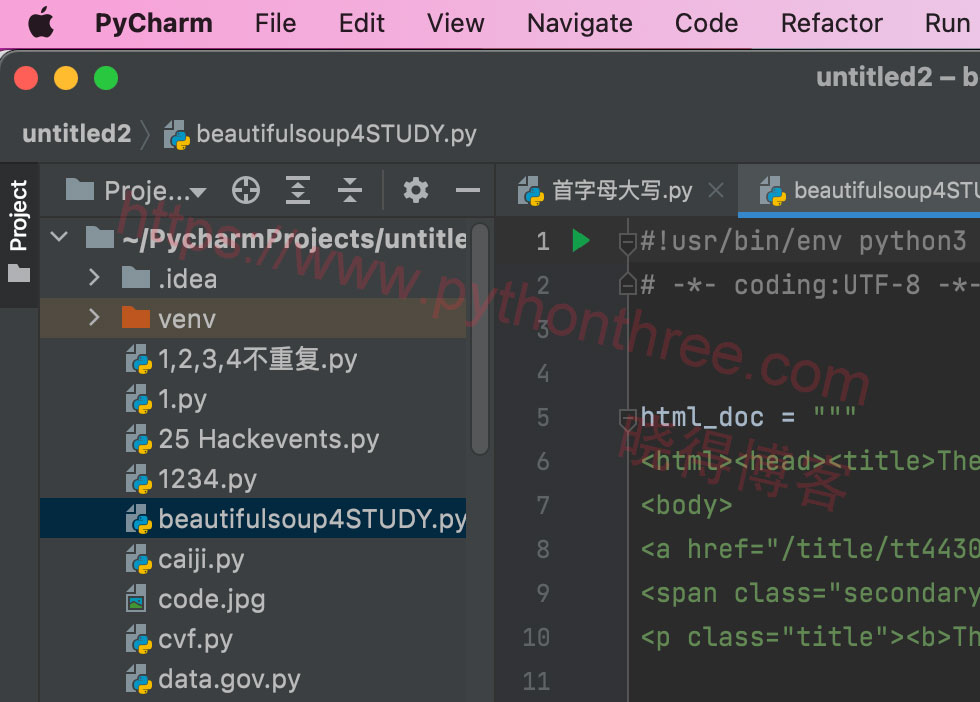Click the image file icon of code.jpg
The width and height of the screenshot is (980, 702).
136,599
